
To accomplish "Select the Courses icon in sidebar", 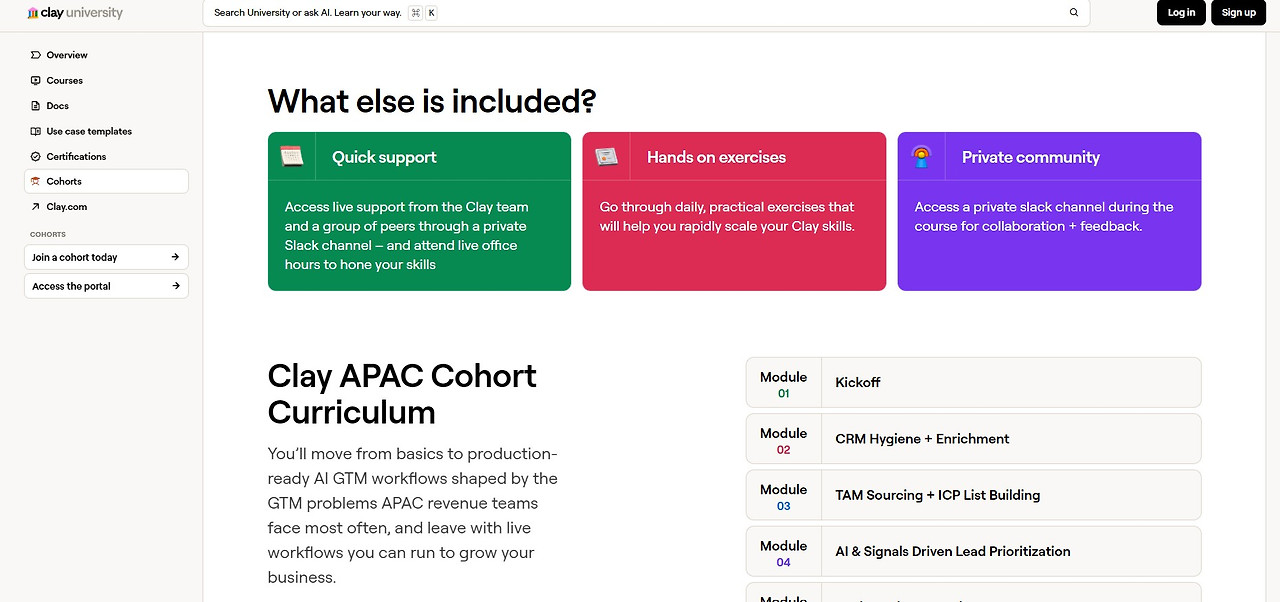I will [x=36, y=80].
